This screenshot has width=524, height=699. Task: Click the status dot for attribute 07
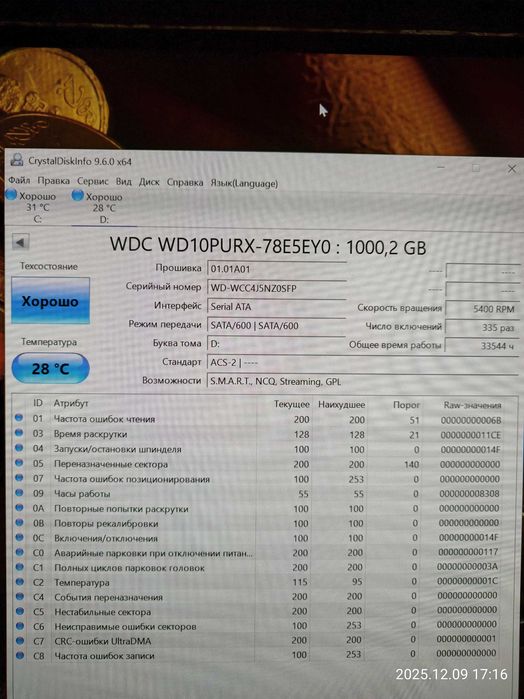19,478
